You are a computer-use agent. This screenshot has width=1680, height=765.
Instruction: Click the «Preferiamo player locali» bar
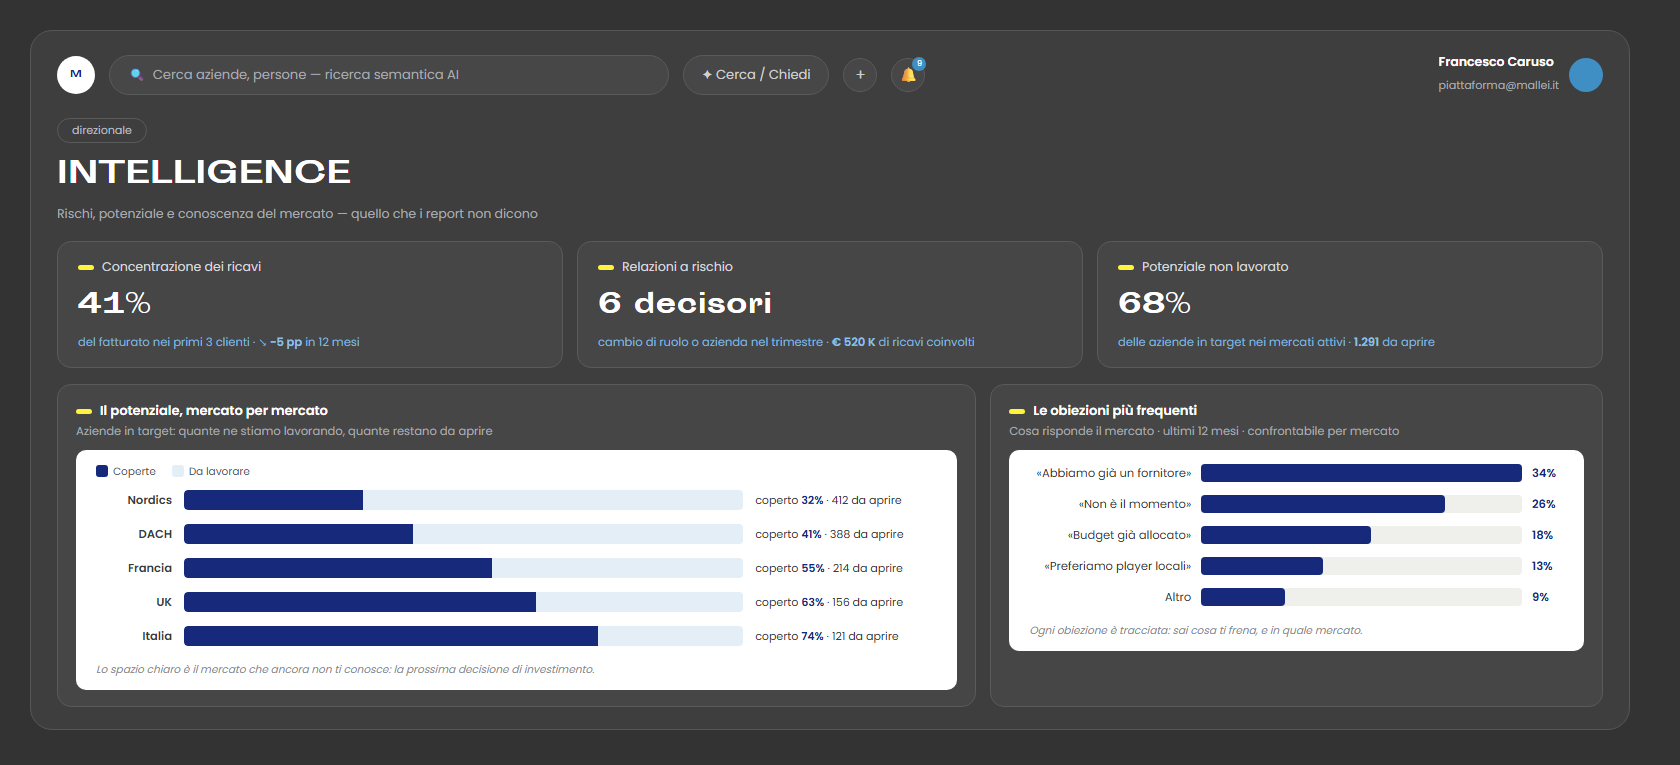pyautogui.click(x=1361, y=566)
